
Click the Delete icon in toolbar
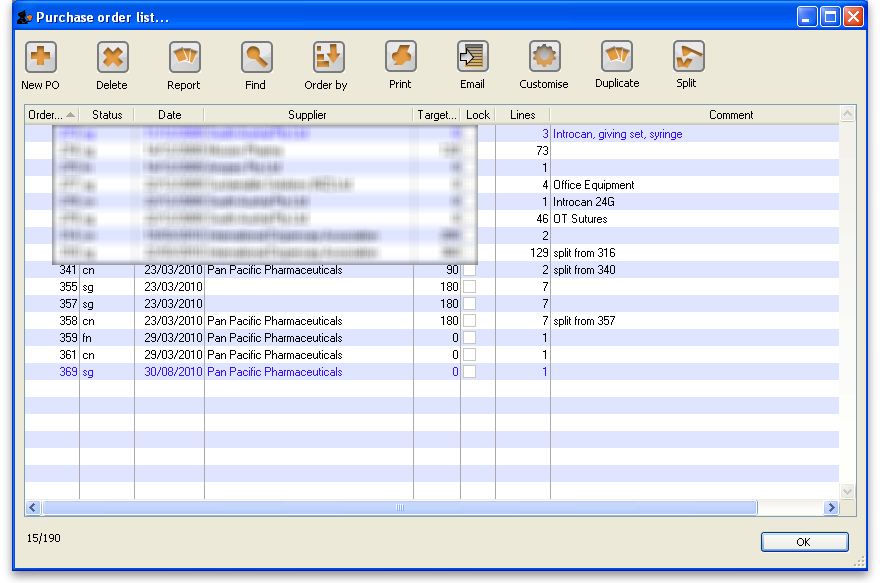pos(112,57)
